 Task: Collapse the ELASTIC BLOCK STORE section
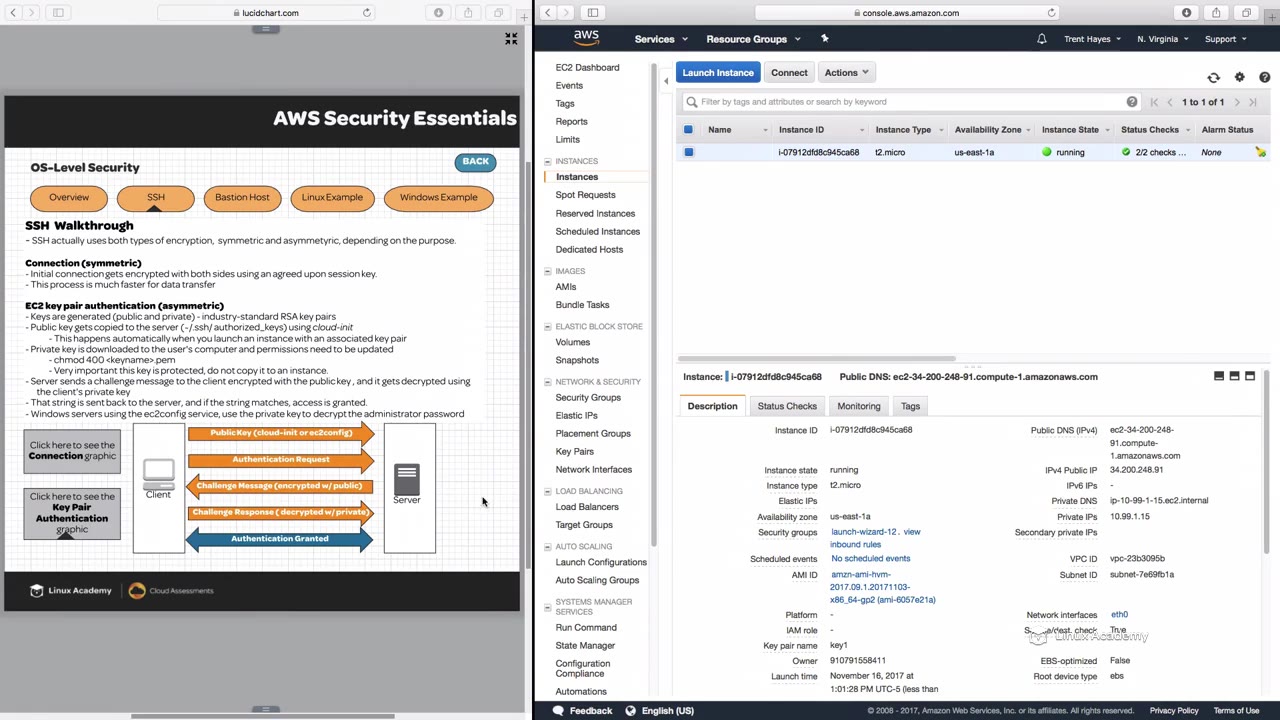pos(548,327)
